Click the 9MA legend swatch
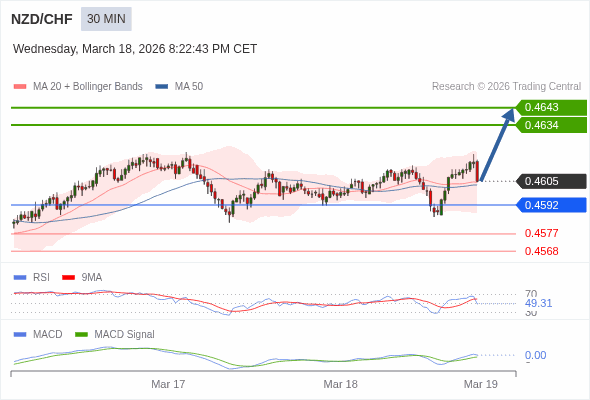The width and height of the screenshot is (590, 400). [x=68, y=278]
